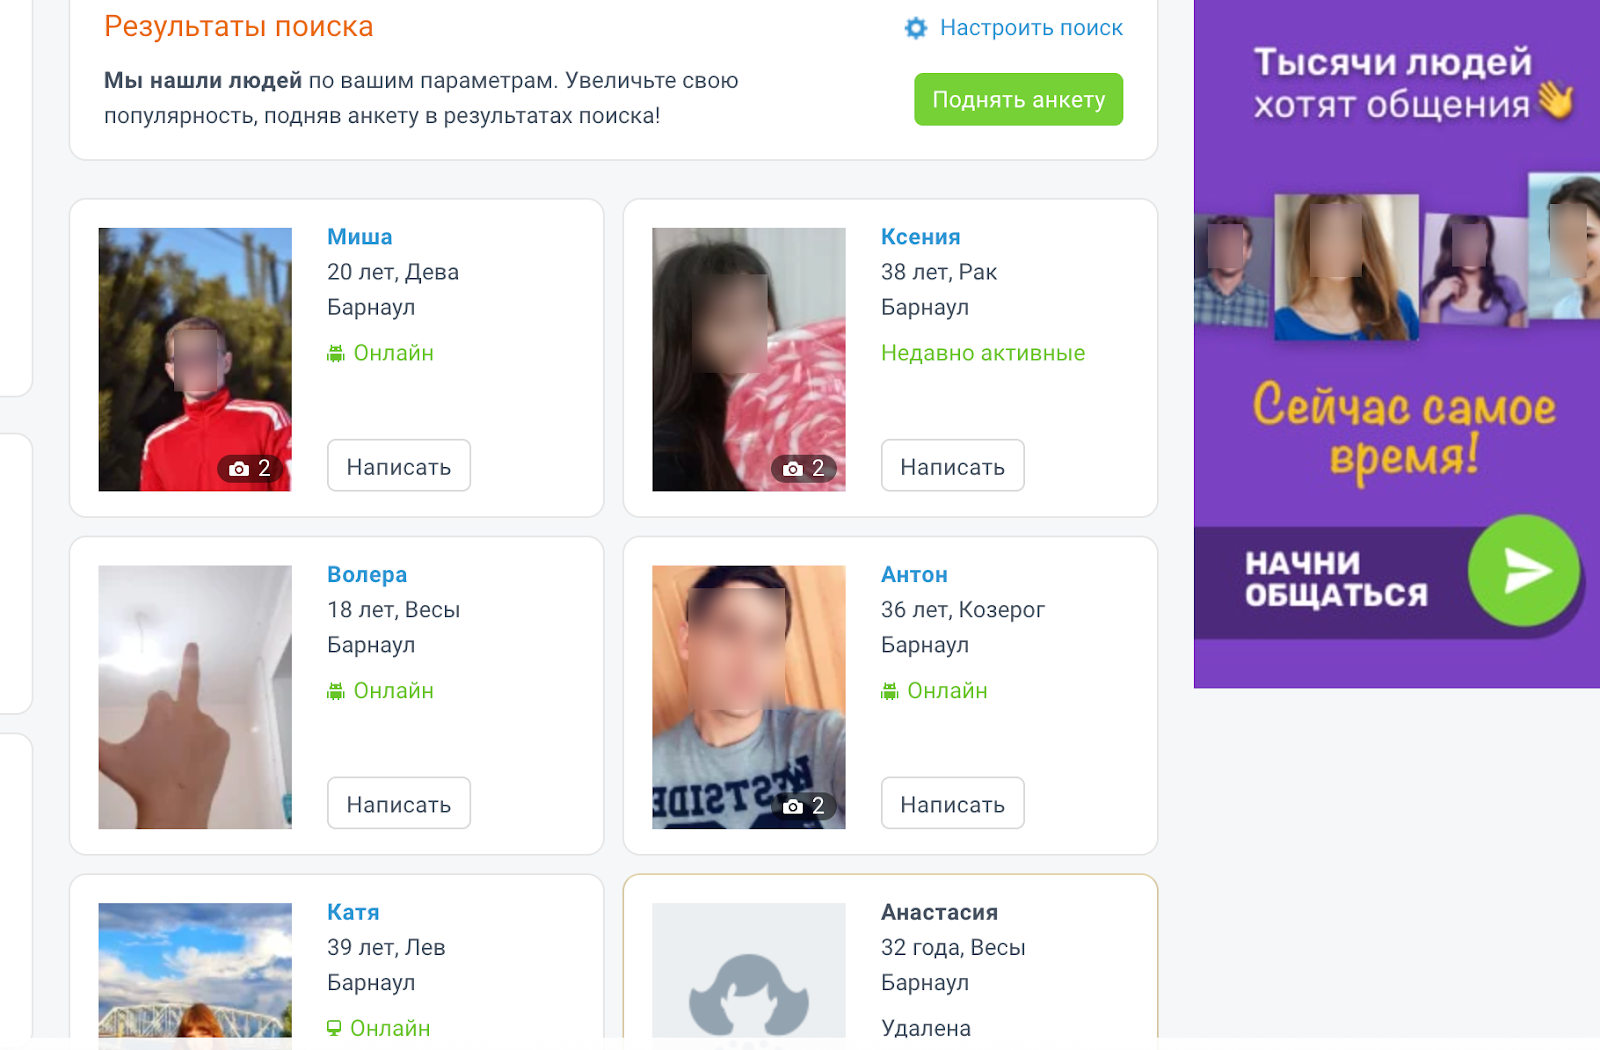
Task: Click the green send arrow in the ad
Action: coord(1524,571)
